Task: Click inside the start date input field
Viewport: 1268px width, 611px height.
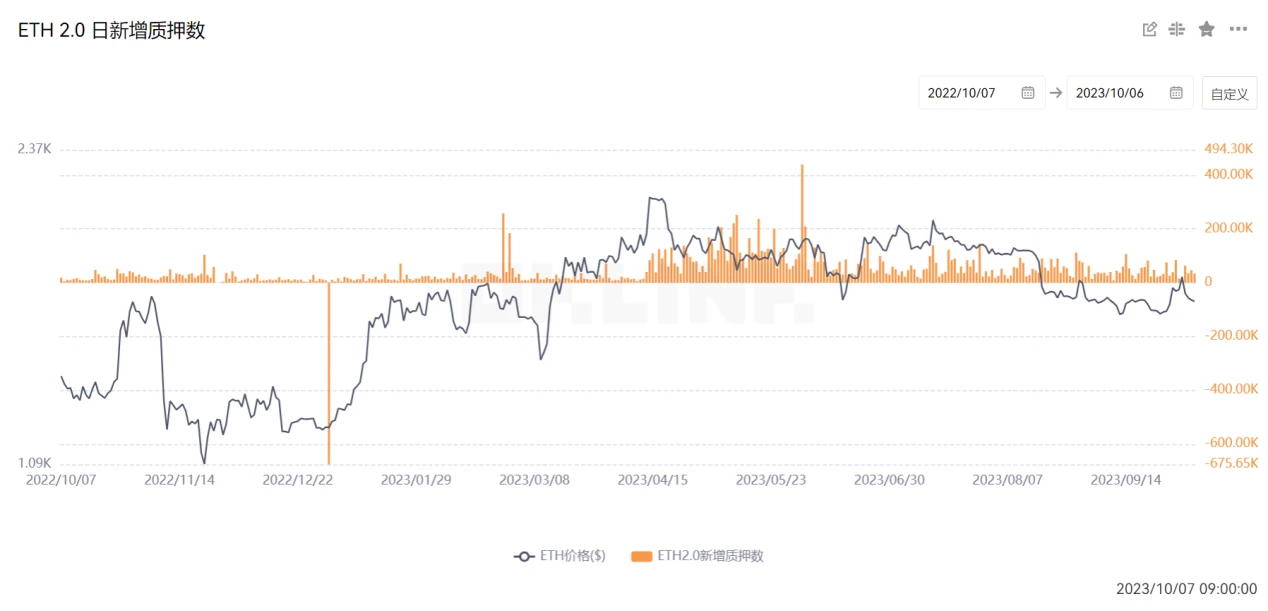Action: pos(962,92)
